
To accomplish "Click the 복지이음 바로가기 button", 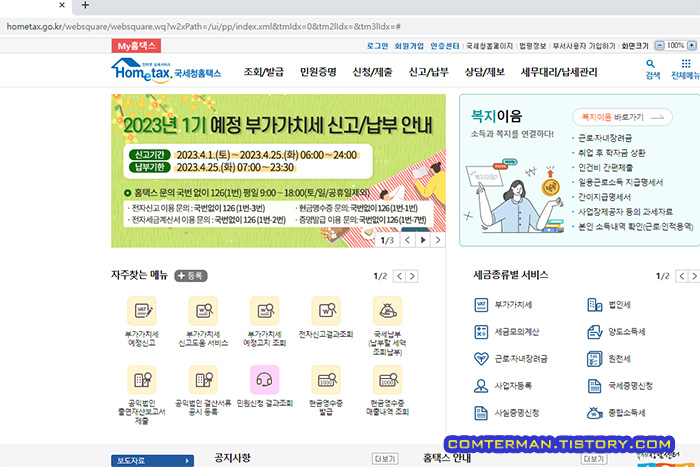I will [x=622, y=117].
